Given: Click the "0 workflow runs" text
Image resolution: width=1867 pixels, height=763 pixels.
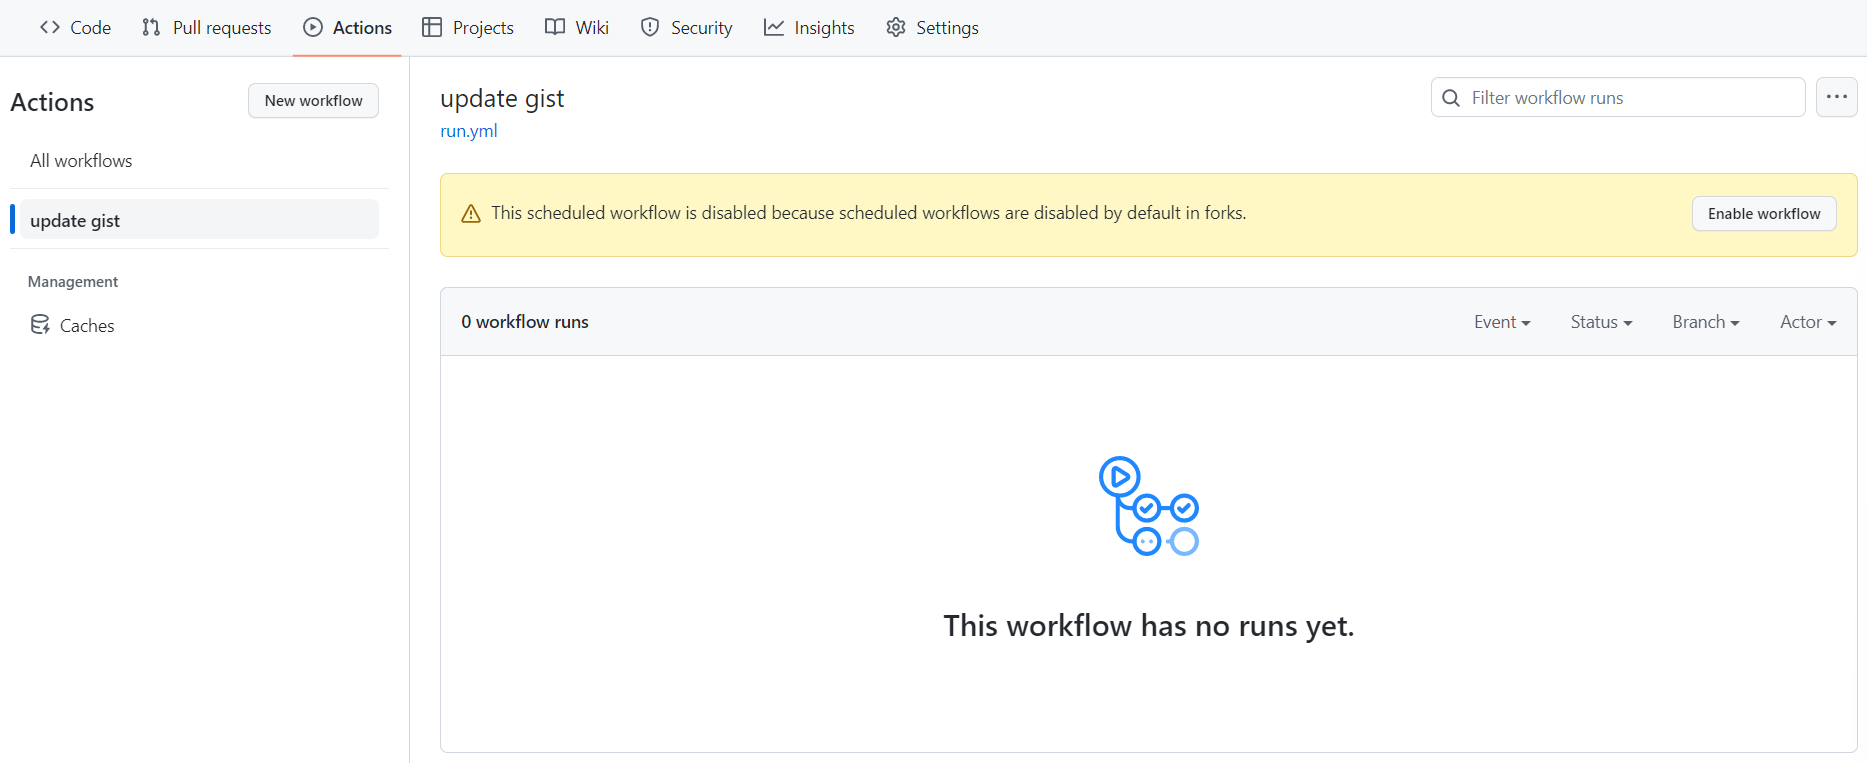Looking at the screenshot, I should tap(525, 322).
